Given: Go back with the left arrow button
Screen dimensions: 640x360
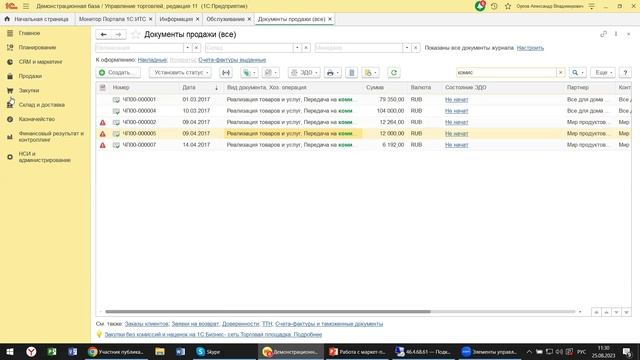Looking at the screenshot, I should click(104, 35).
